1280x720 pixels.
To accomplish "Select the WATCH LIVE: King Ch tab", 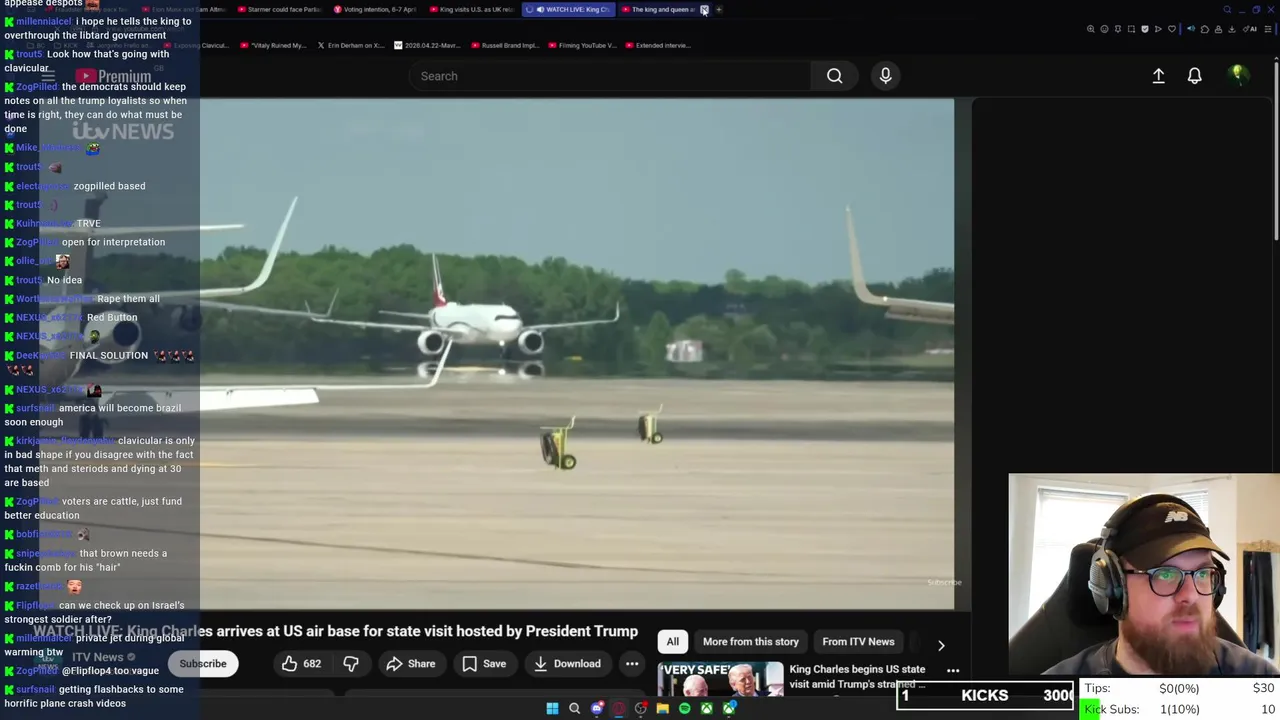I will click(x=570, y=9).
